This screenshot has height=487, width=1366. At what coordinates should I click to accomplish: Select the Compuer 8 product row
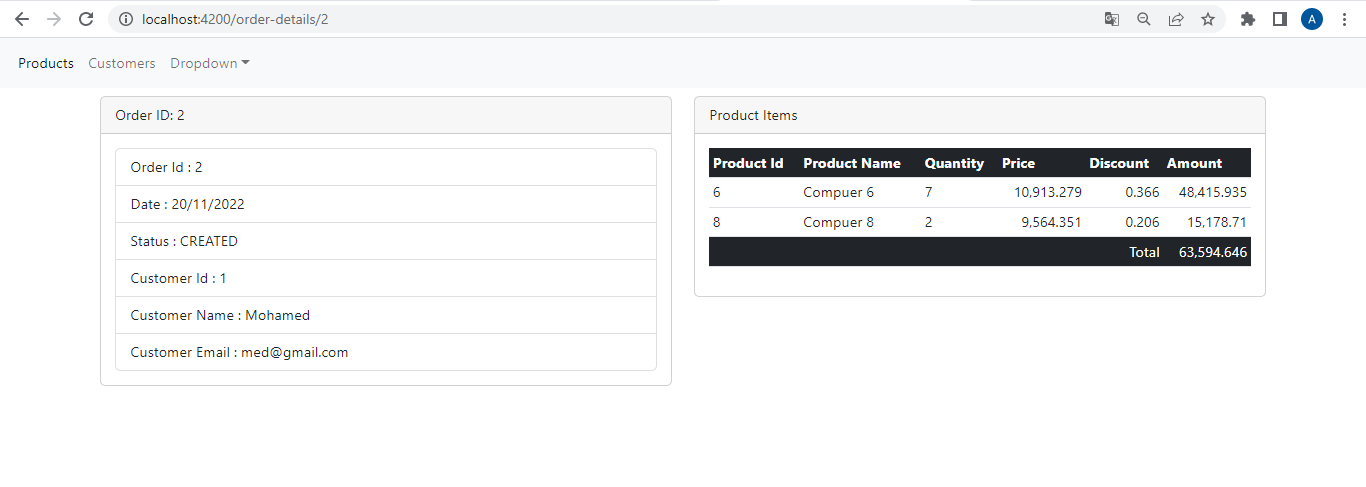[x=838, y=222]
